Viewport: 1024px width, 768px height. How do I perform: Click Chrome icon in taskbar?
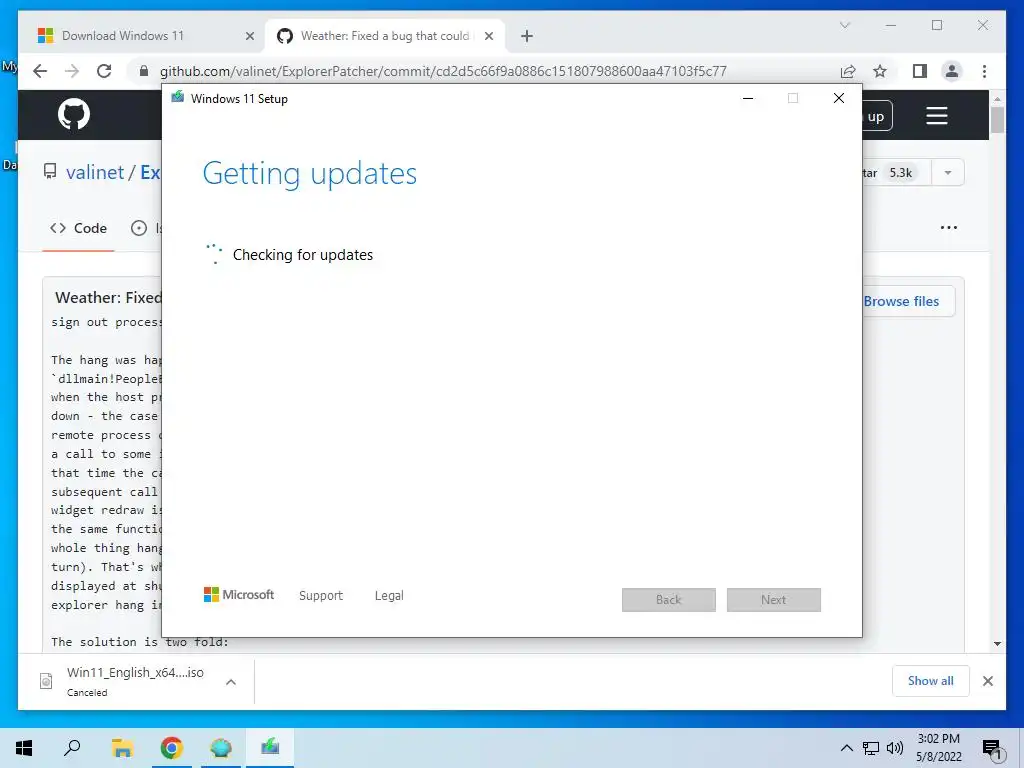coord(172,748)
